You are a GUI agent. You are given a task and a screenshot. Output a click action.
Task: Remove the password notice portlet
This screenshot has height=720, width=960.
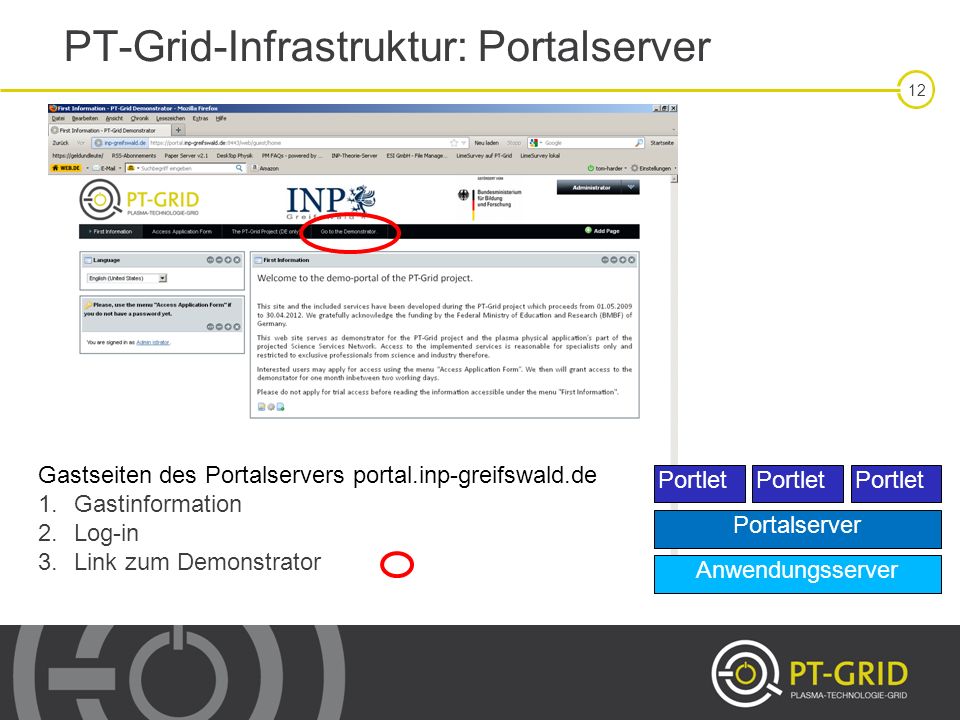237,327
